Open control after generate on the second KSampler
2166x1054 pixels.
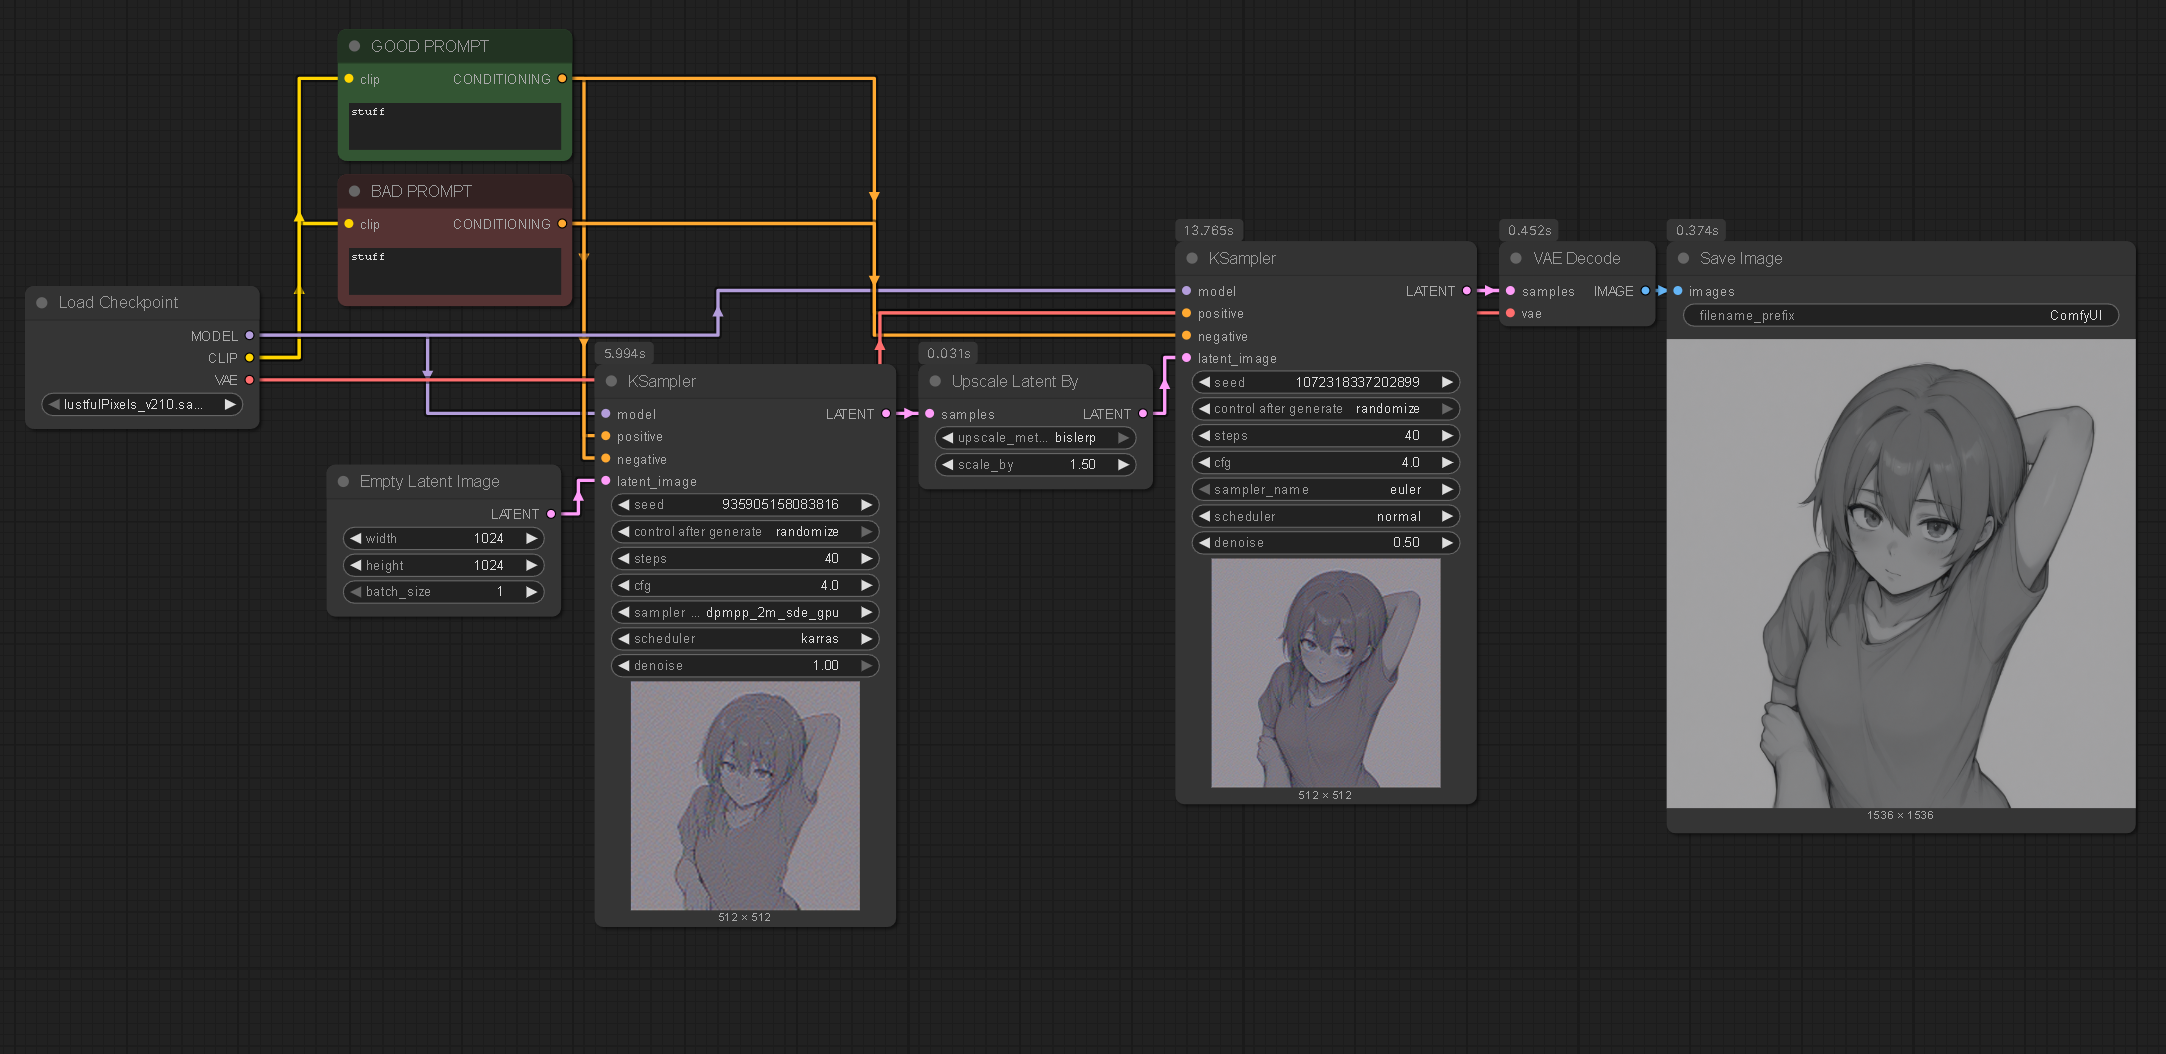(1326, 408)
